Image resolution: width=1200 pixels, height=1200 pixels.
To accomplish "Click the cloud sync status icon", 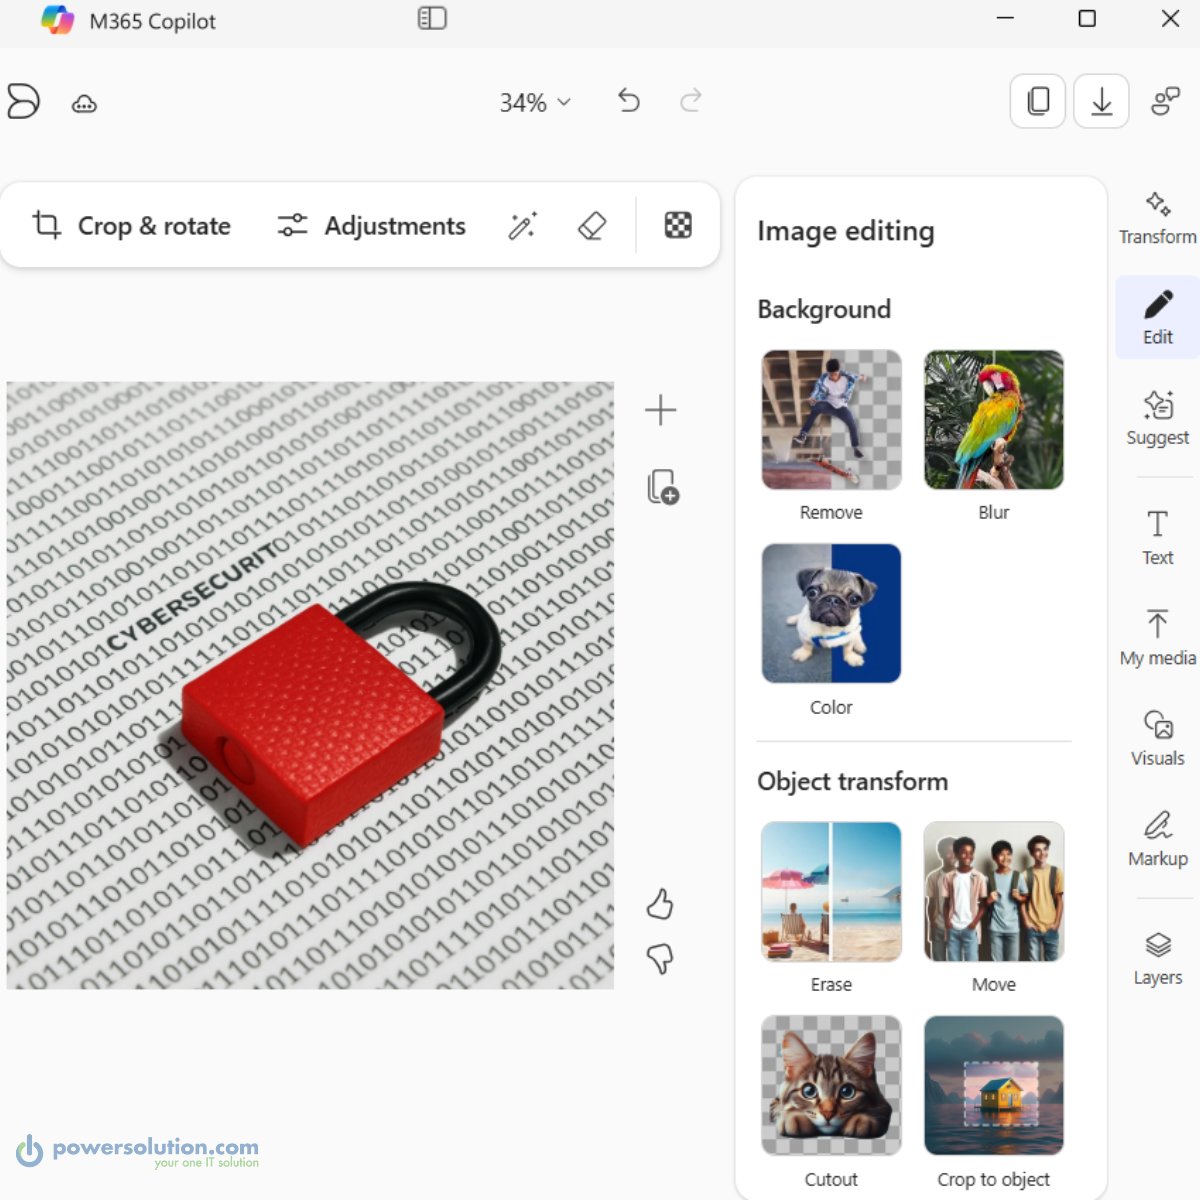I will [84, 103].
